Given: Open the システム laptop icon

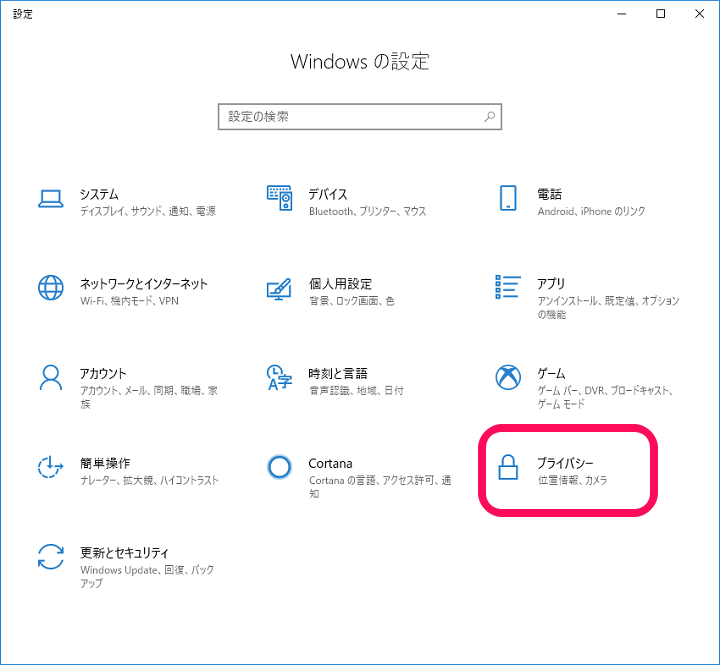Looking at the screenshot, I should point(51,198).
